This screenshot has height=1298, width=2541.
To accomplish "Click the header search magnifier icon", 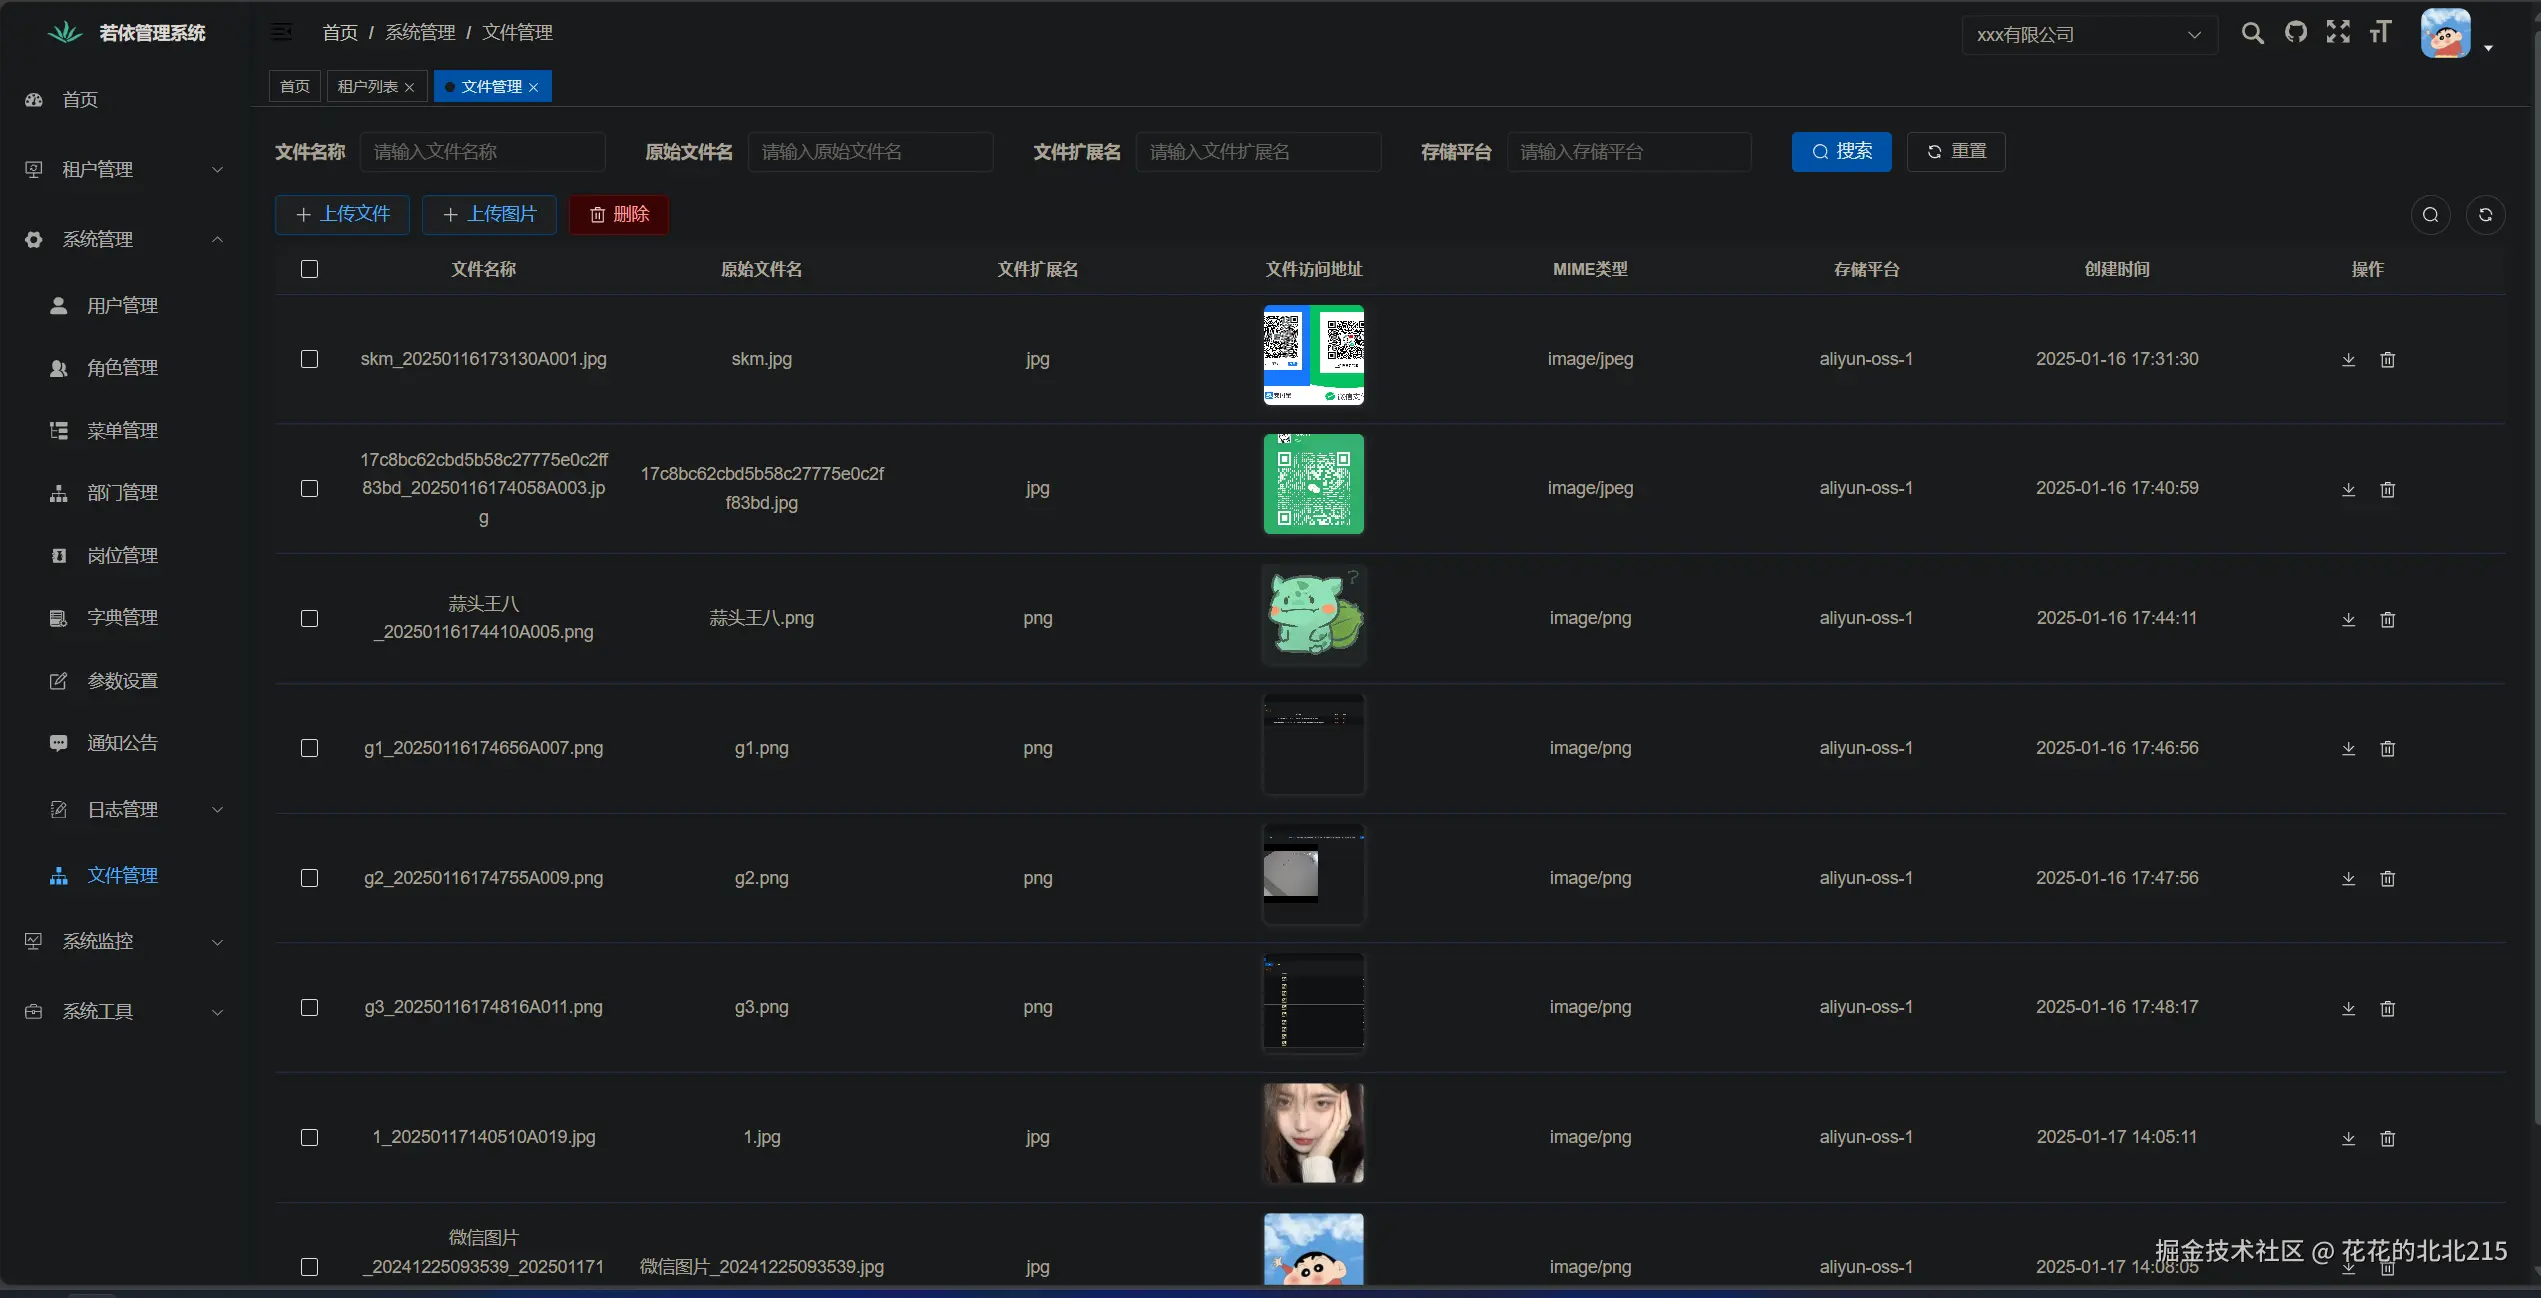I will (x=2252, y=33).
